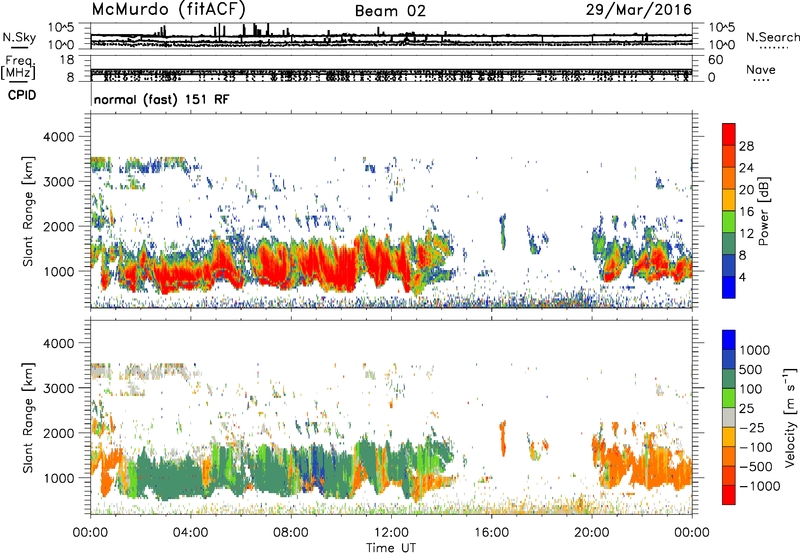
Task: Click the 'Beam 02' heading
Action: click(390, 11)
